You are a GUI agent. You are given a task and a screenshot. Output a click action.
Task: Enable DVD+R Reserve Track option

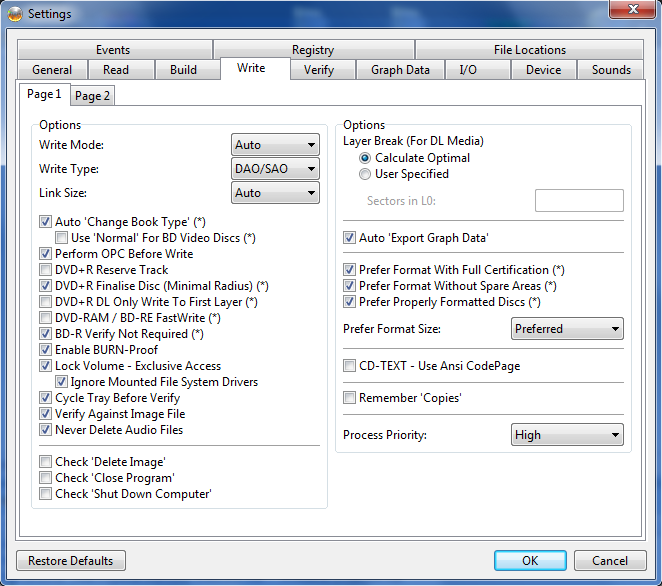(x=46, y=270)
